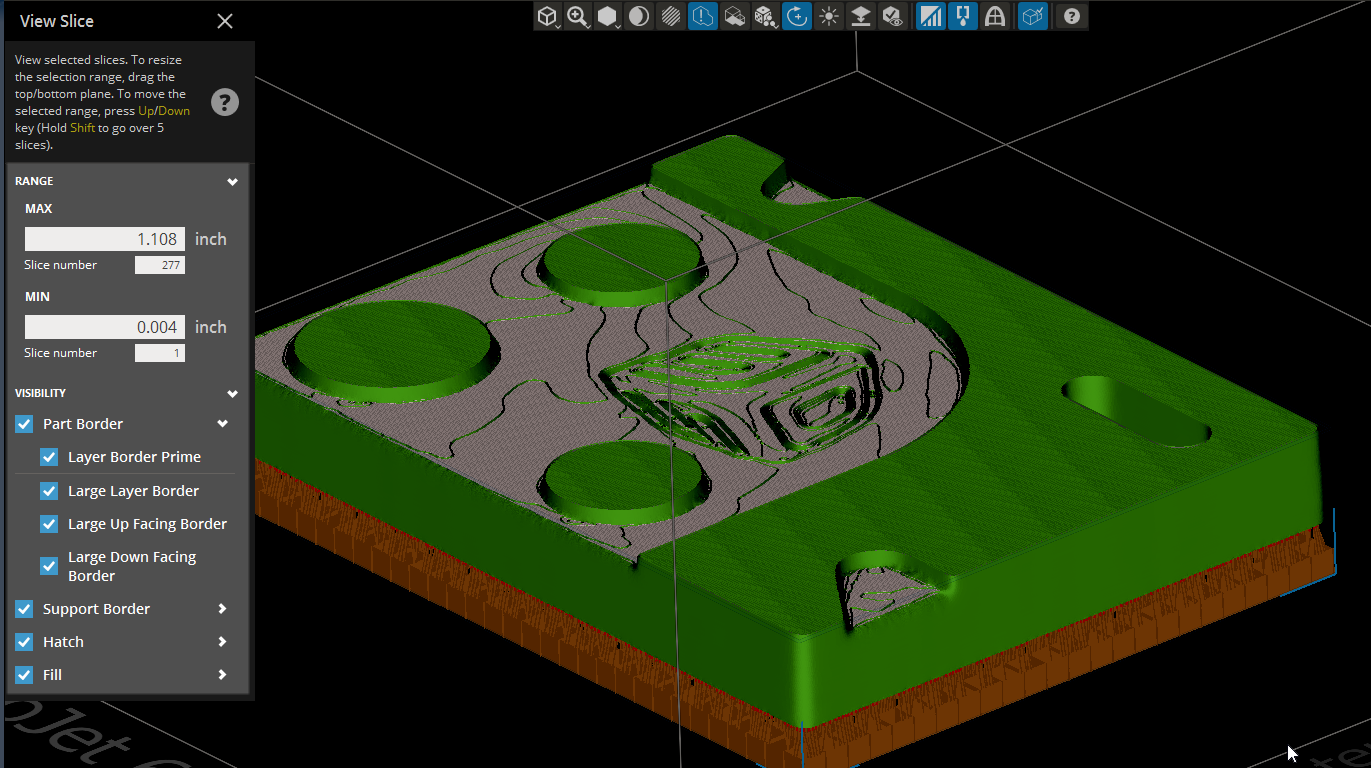The image size is (1371, 768).
Task: Click the zoom magnifier tool
Action: click(578, 16)
